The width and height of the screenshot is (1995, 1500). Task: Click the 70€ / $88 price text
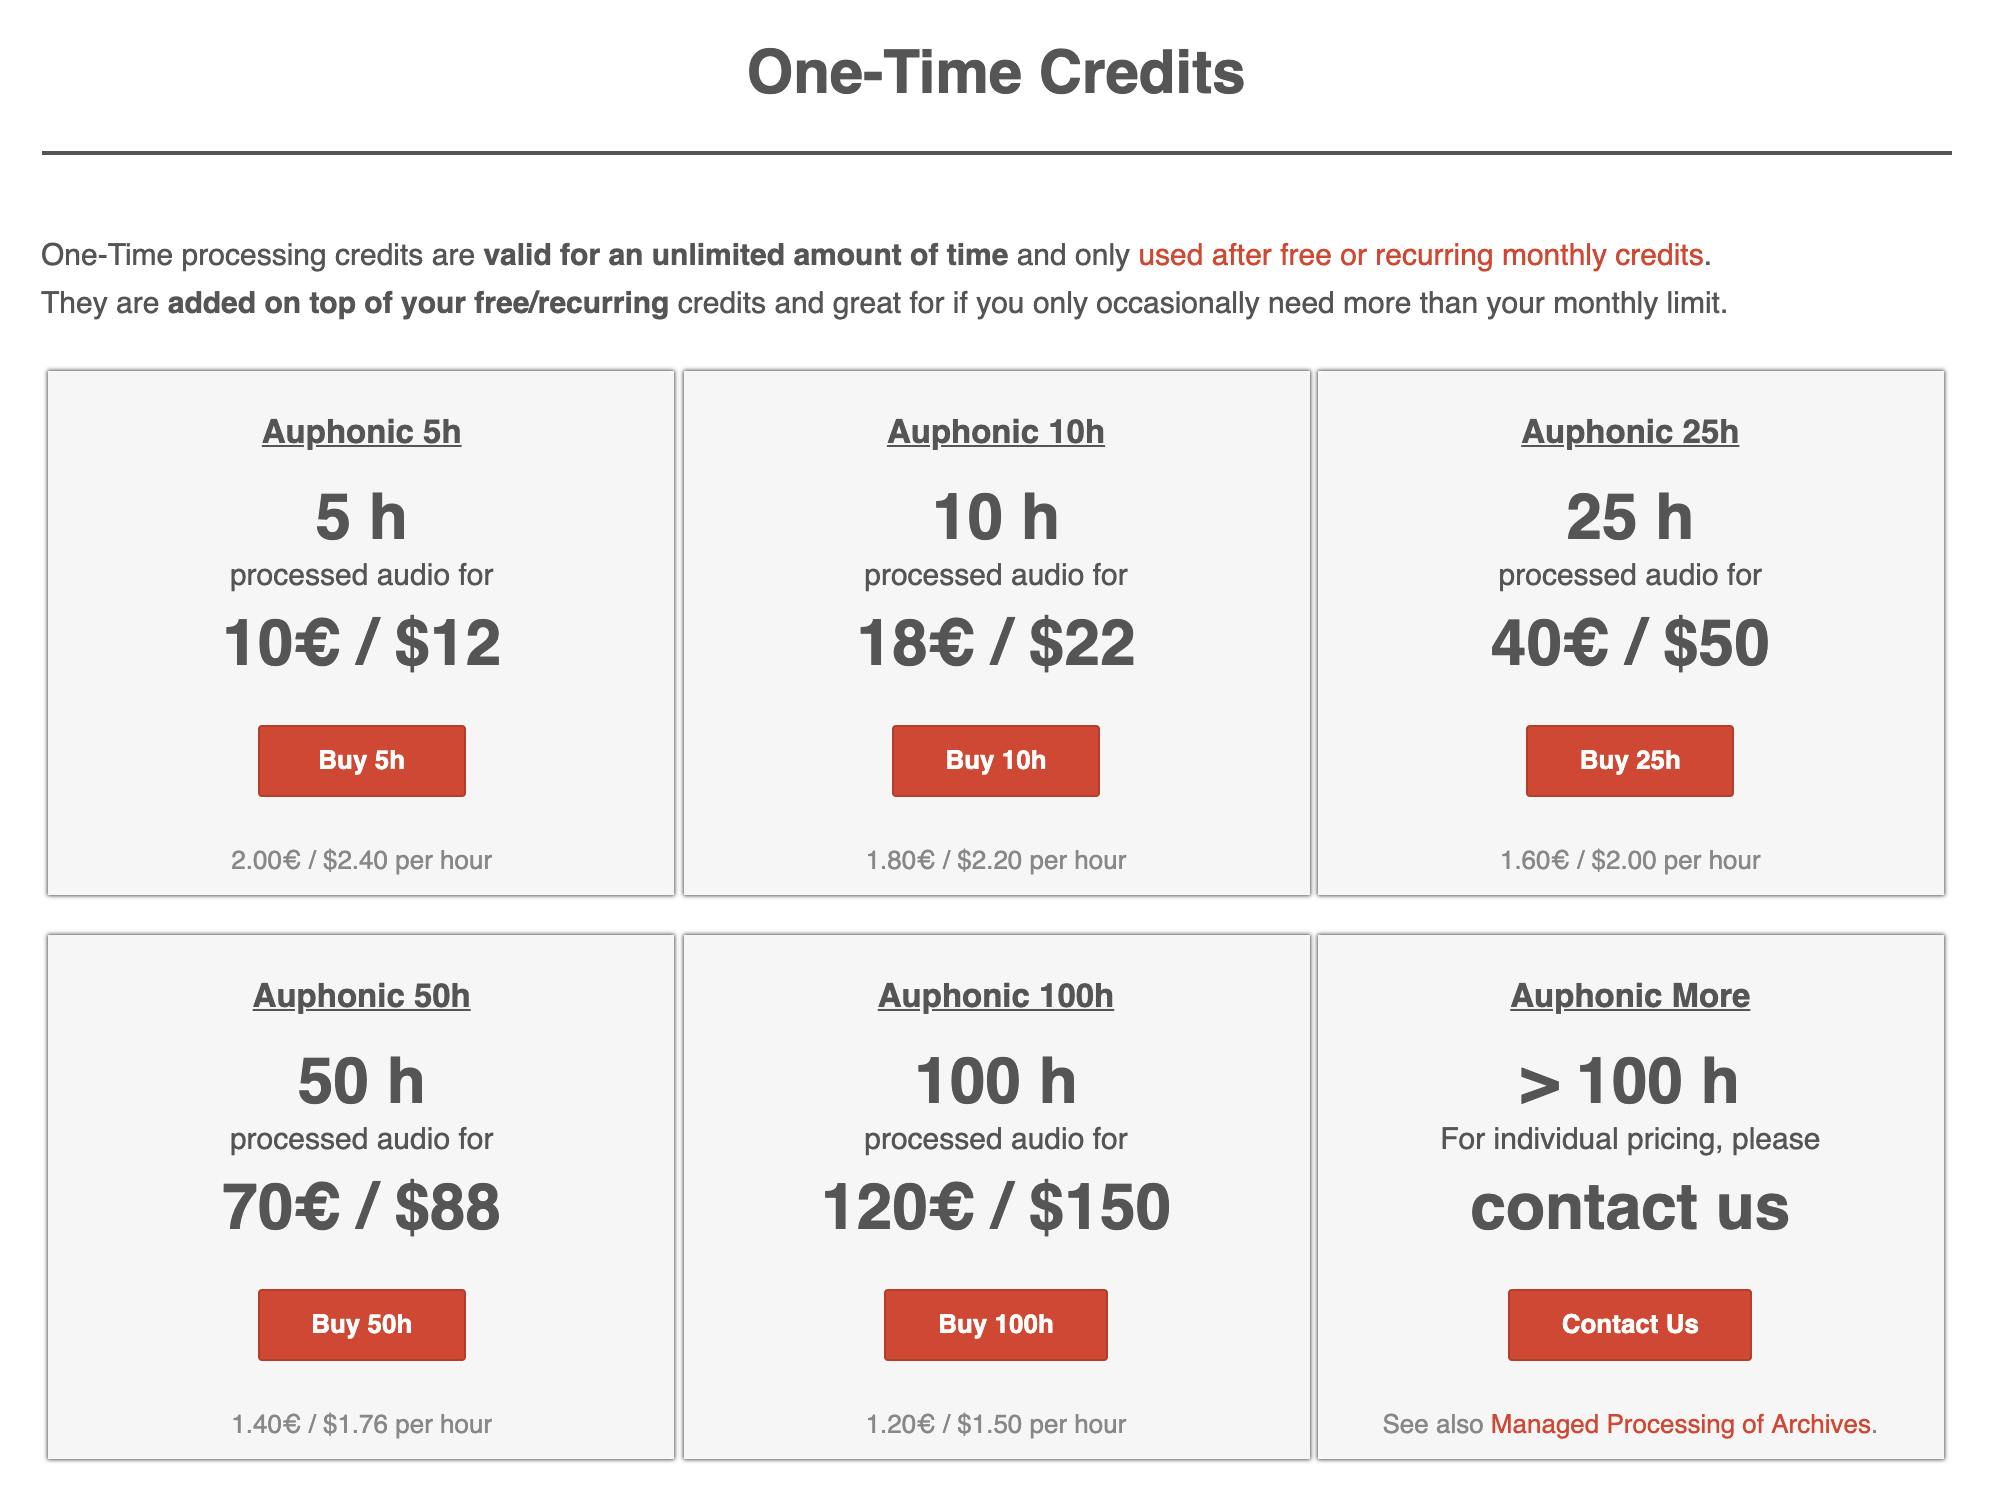[x=361, y=1206]
